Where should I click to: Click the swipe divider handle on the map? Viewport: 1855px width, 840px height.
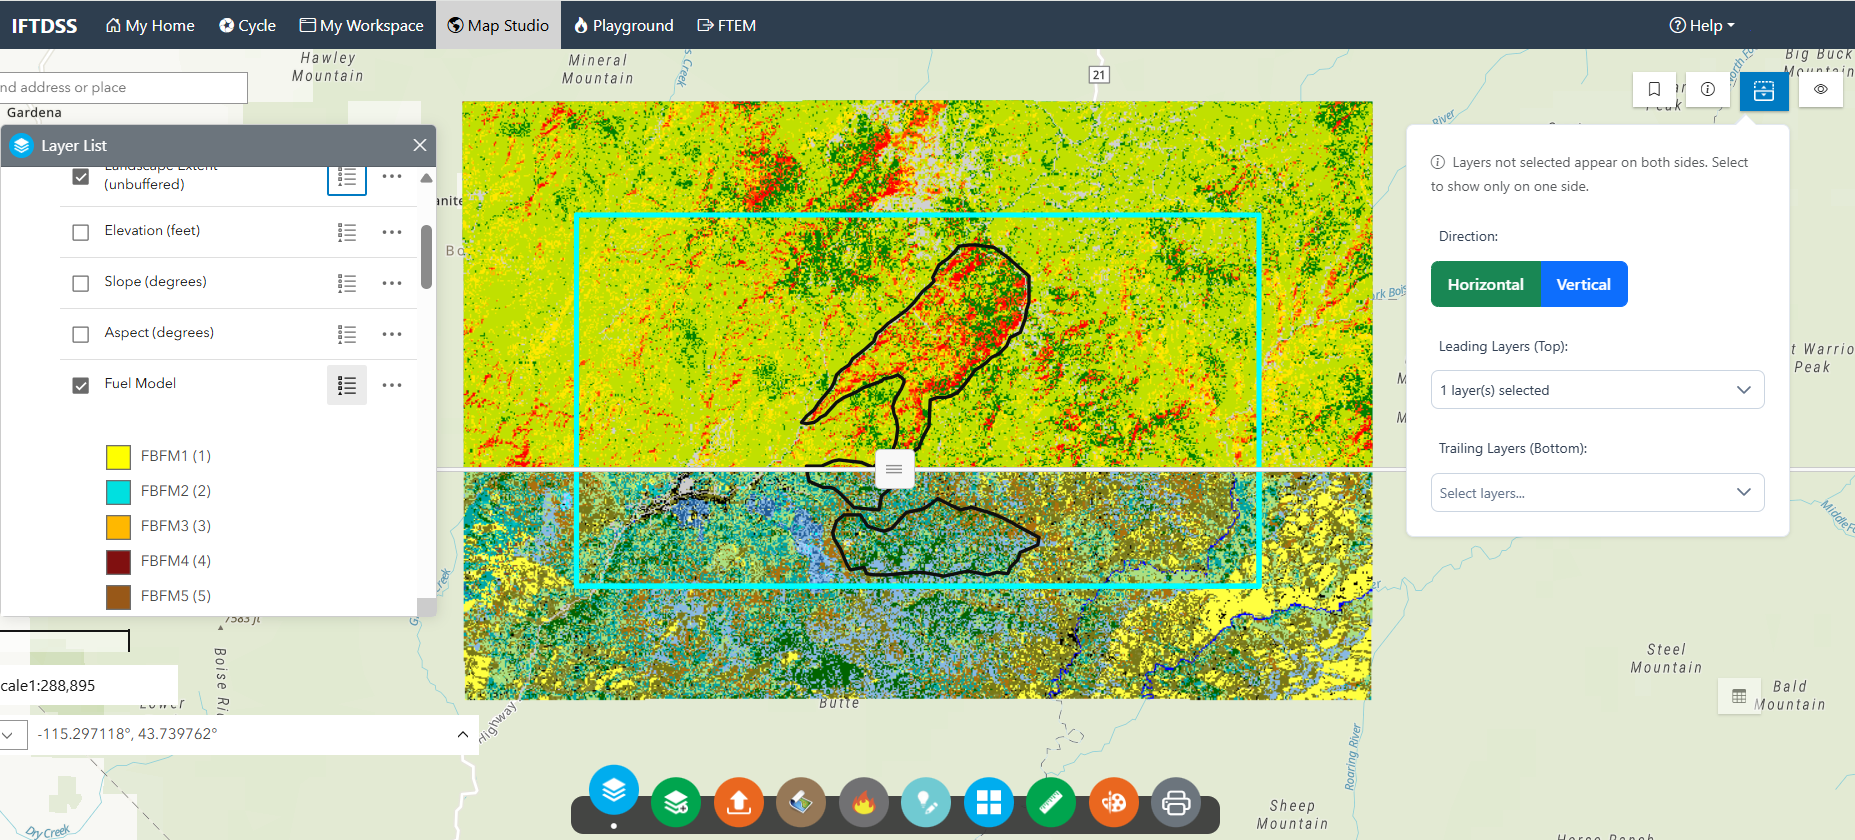click(894, 469)
